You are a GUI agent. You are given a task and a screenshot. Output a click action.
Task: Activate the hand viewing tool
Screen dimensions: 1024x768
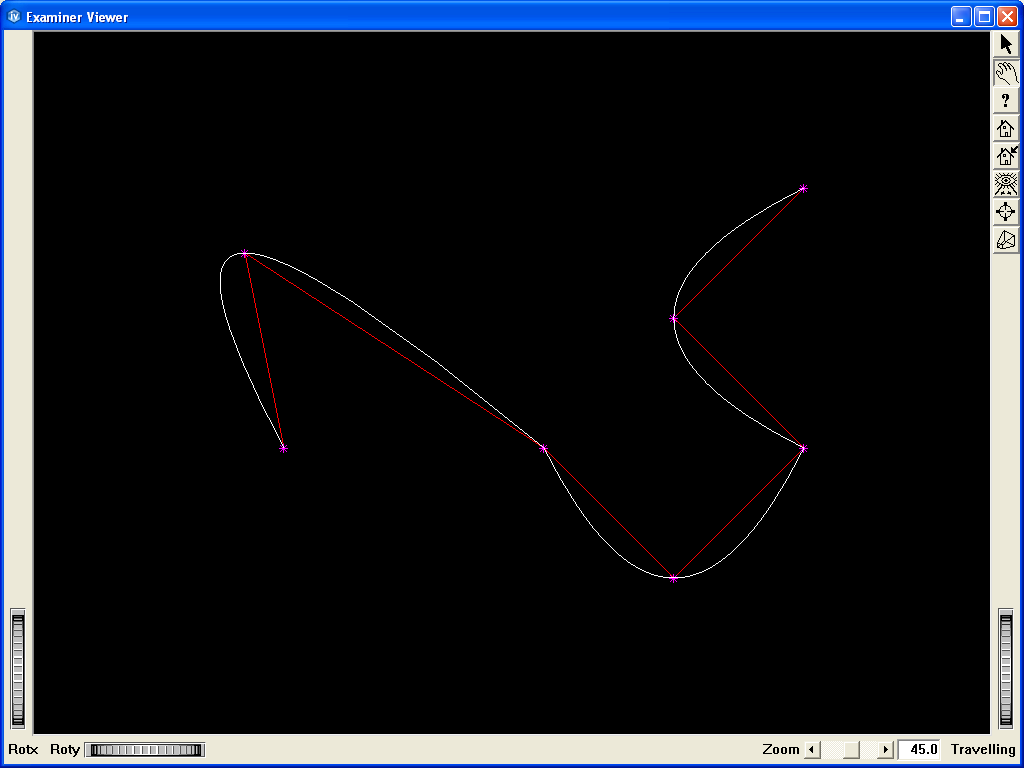coord(1005,71)
